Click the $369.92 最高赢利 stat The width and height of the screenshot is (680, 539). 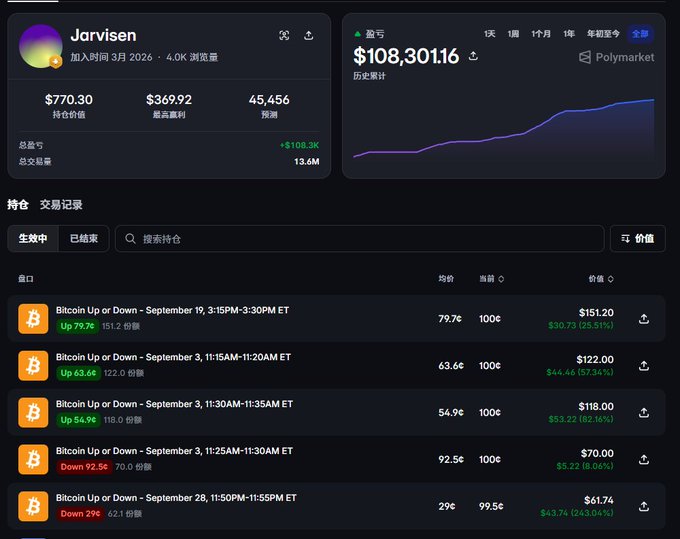(169, 105)
